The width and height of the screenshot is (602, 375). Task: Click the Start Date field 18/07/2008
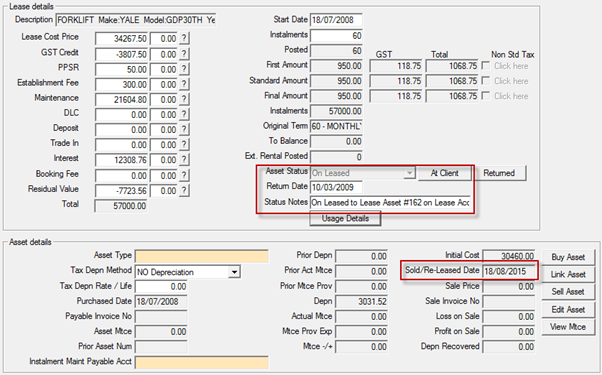[336, 20]
